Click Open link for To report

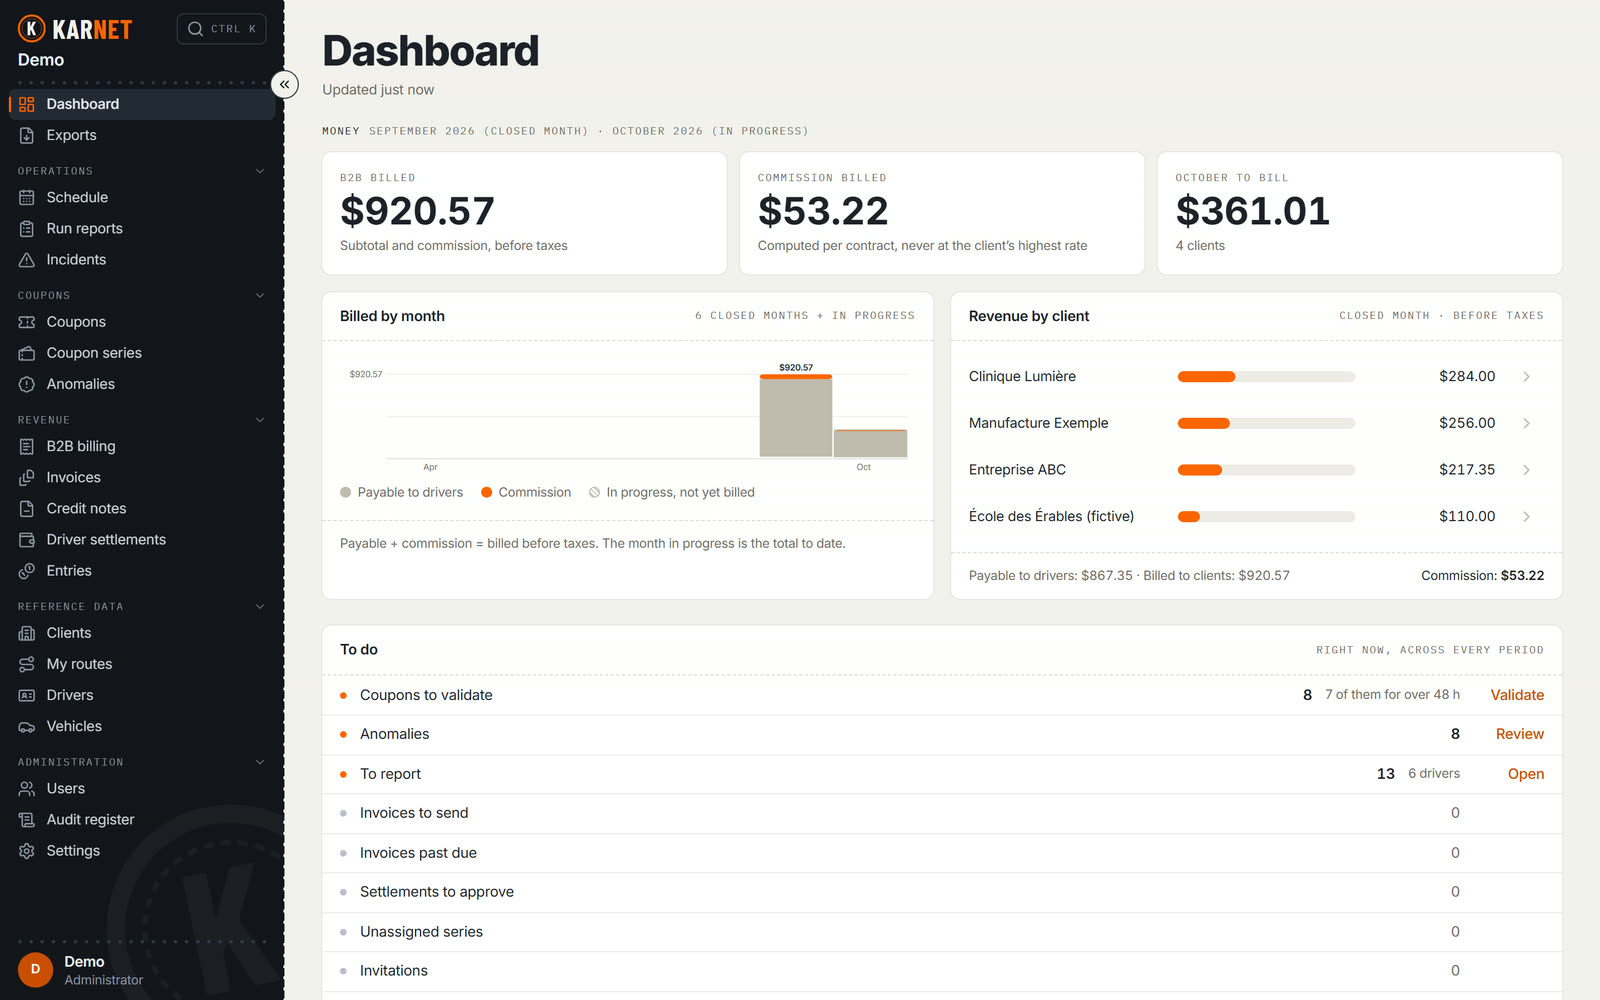[x=1526, y=774]
